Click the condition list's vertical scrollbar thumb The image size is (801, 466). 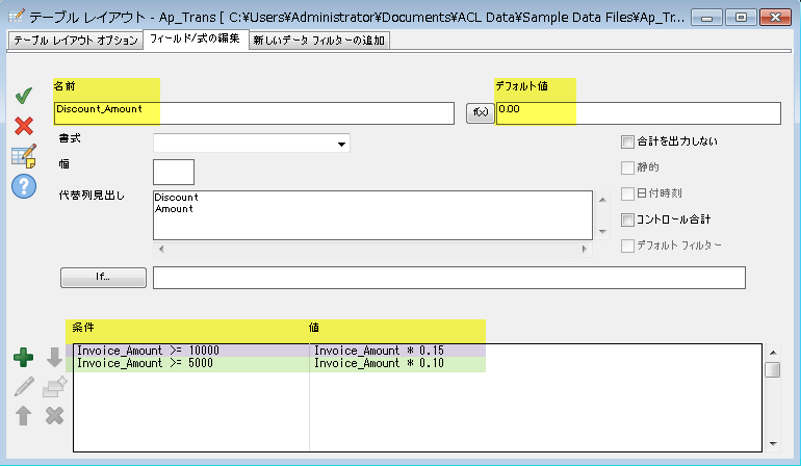[772, 371]
